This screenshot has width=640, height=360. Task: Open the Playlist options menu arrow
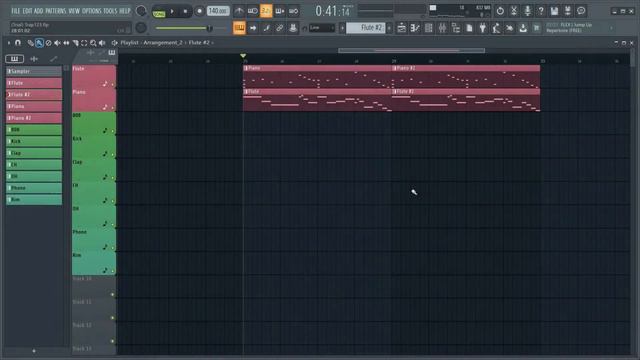point(9,42)
